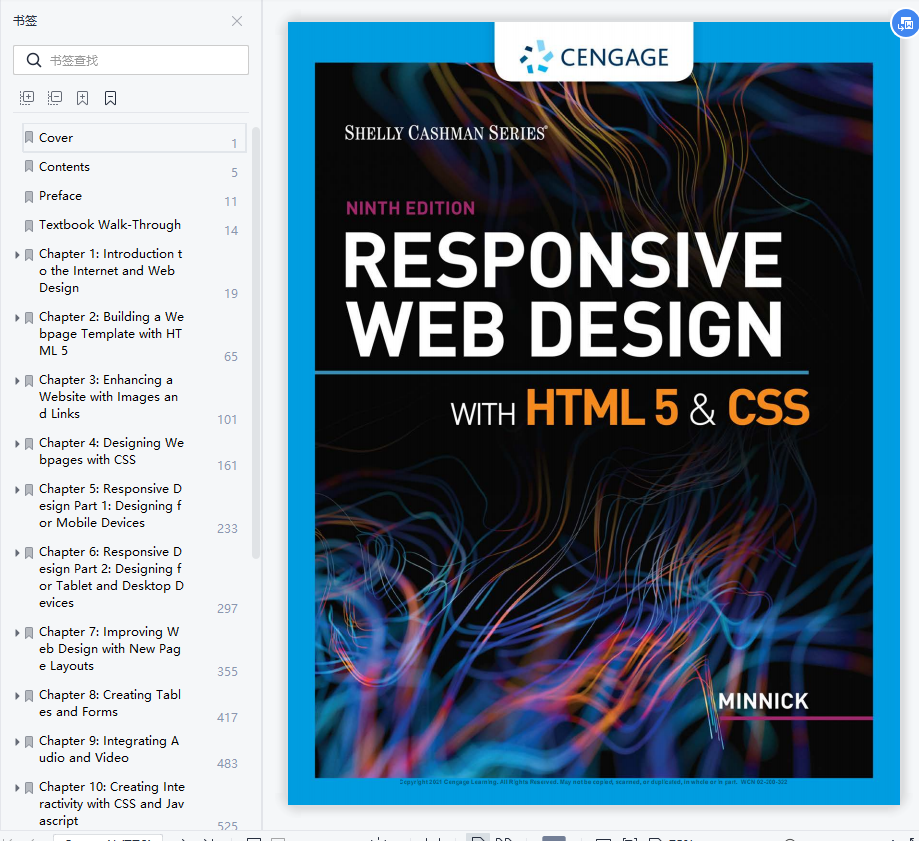Click the magnifier icon in bookmark search
Image resolution: width=919 pixels, height=841 pixels.
(x=34, y=60)
